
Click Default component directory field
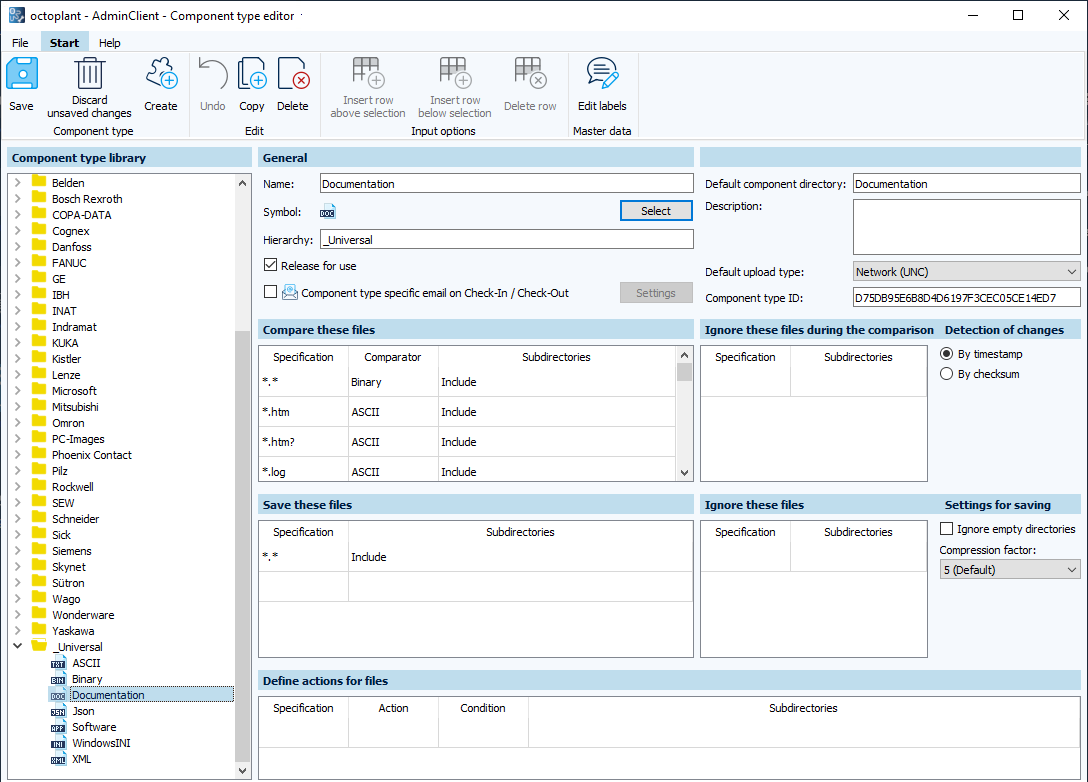click(x=967, y=183)
